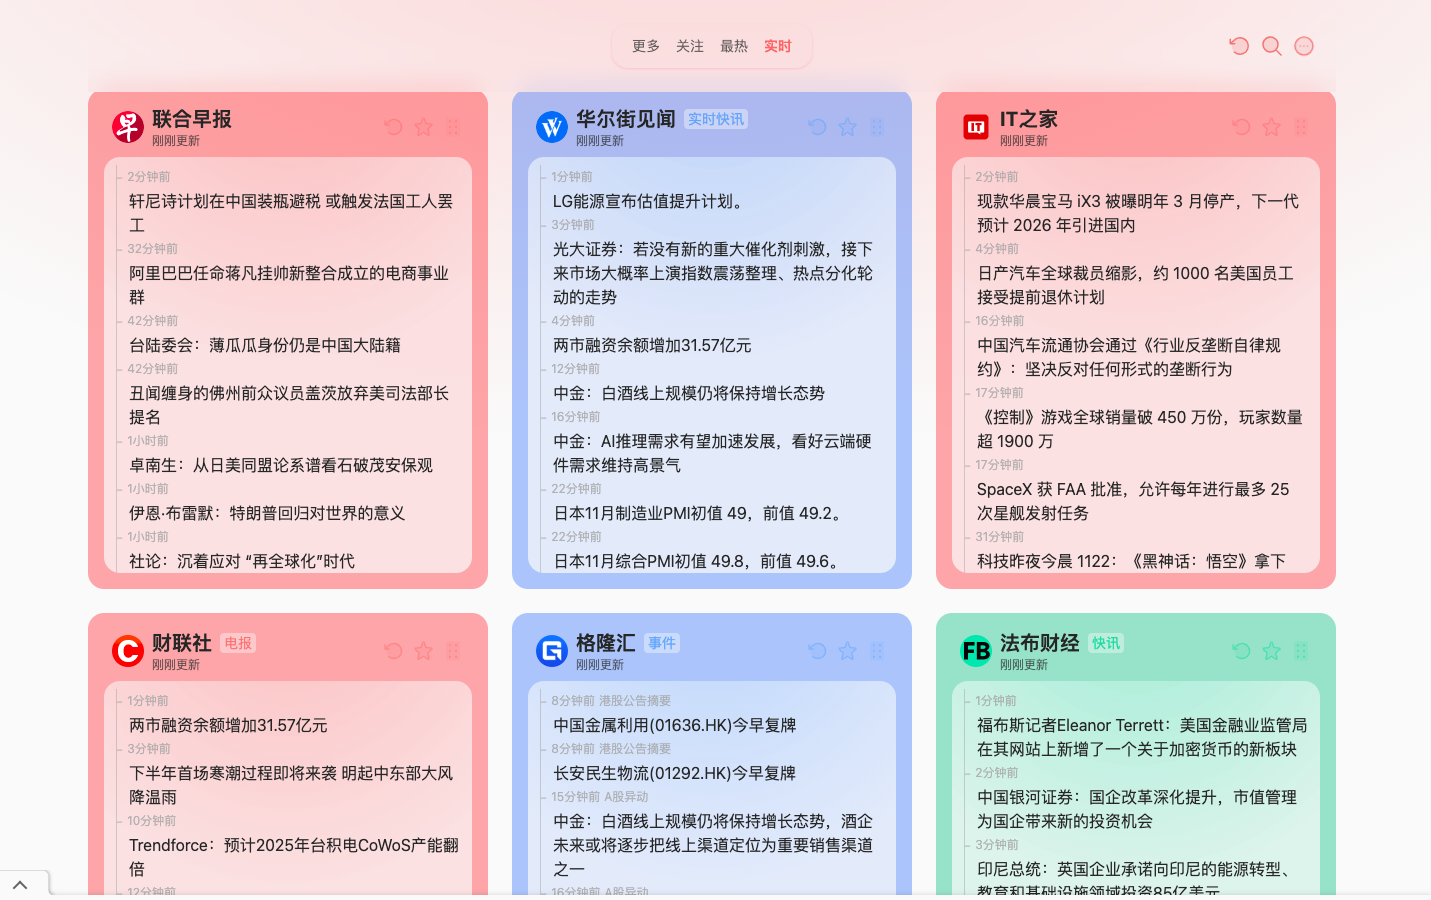Click the grip handle on 华尔街见闻 card
1431x900 pixels.
pyautogui.click(x=877, y=127)
